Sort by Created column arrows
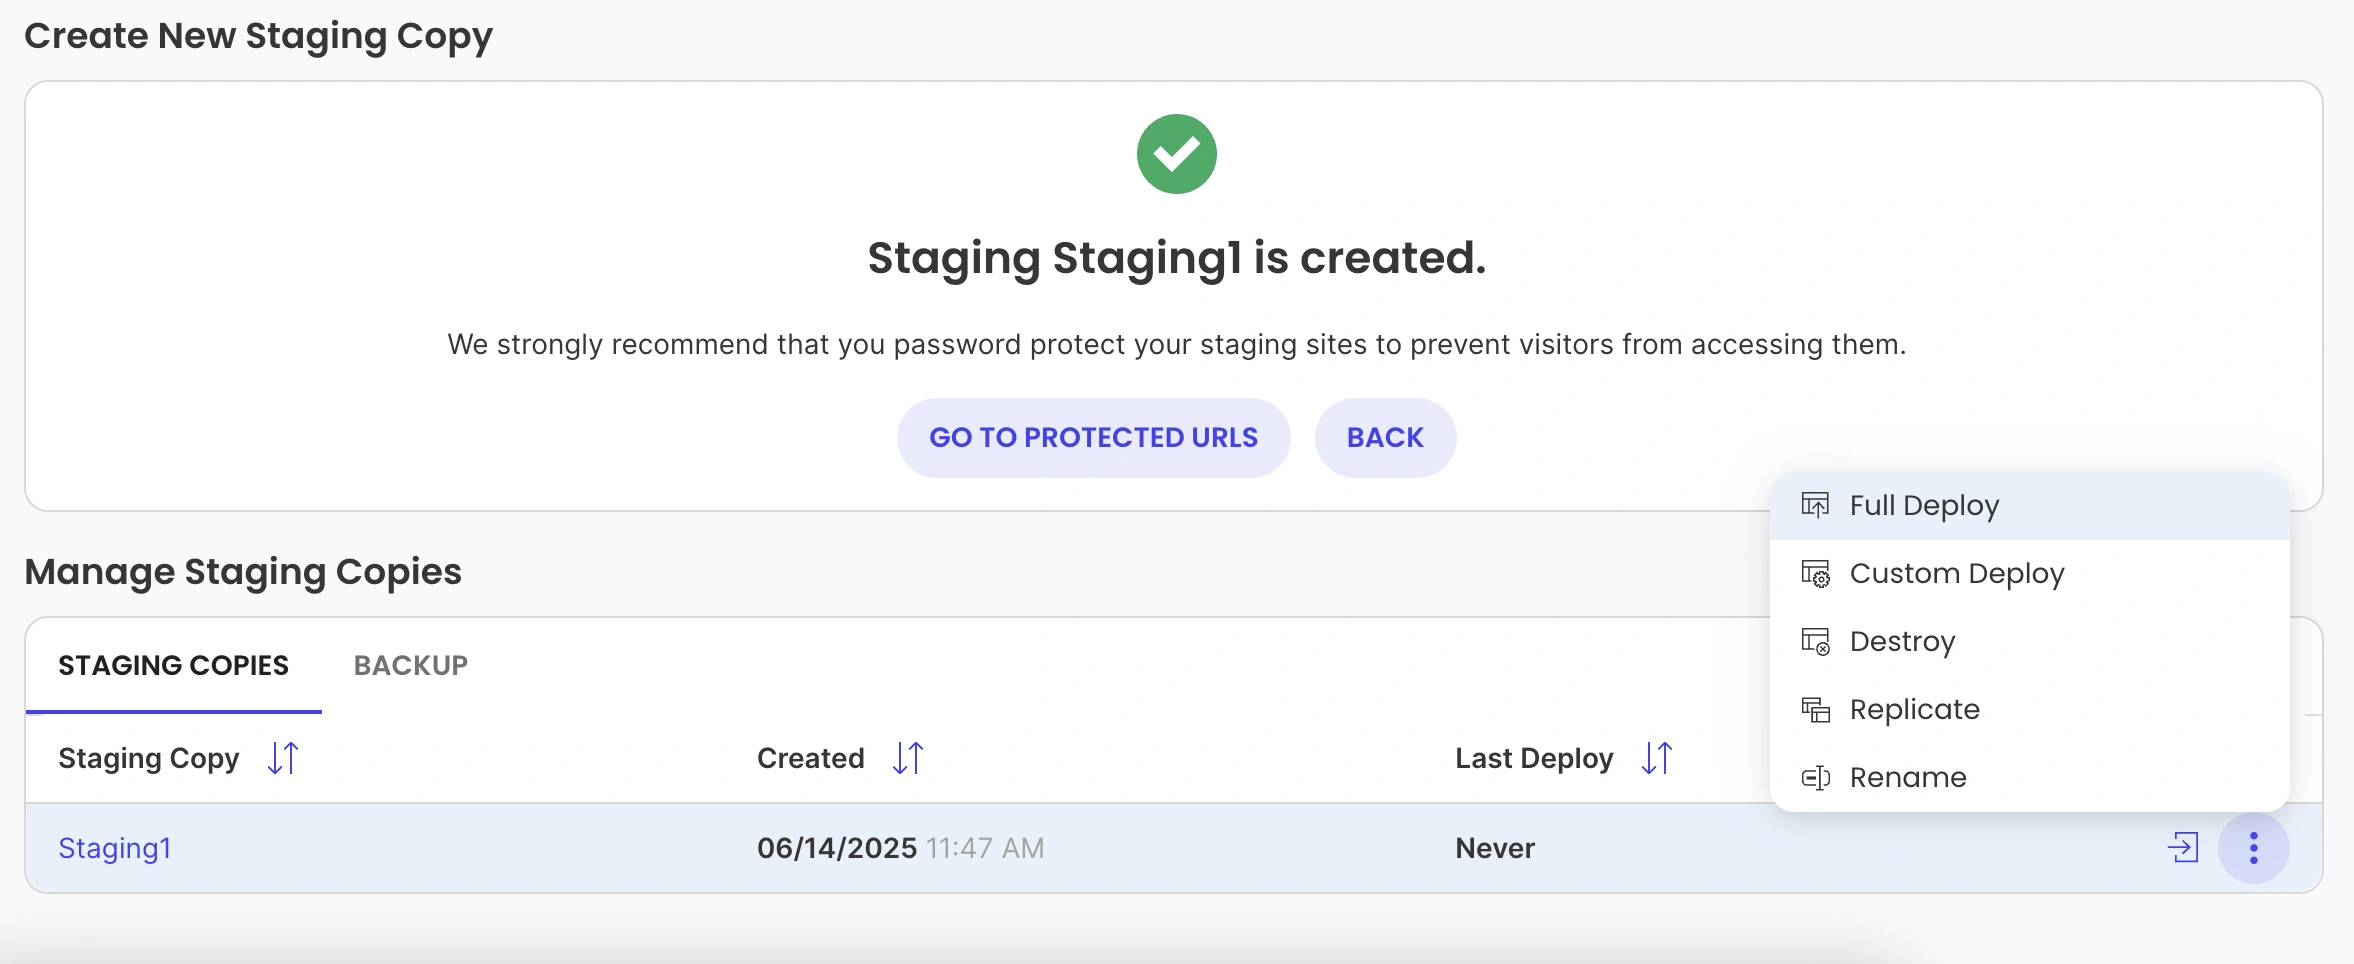 [908, 758]
